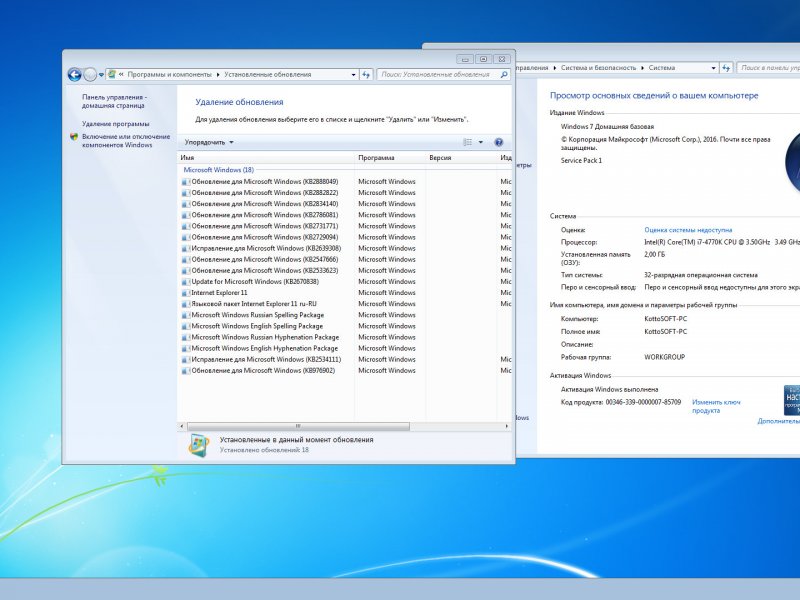
Task: Go to Система и безопасность breadcrumb
Action: tap(598, 68)
